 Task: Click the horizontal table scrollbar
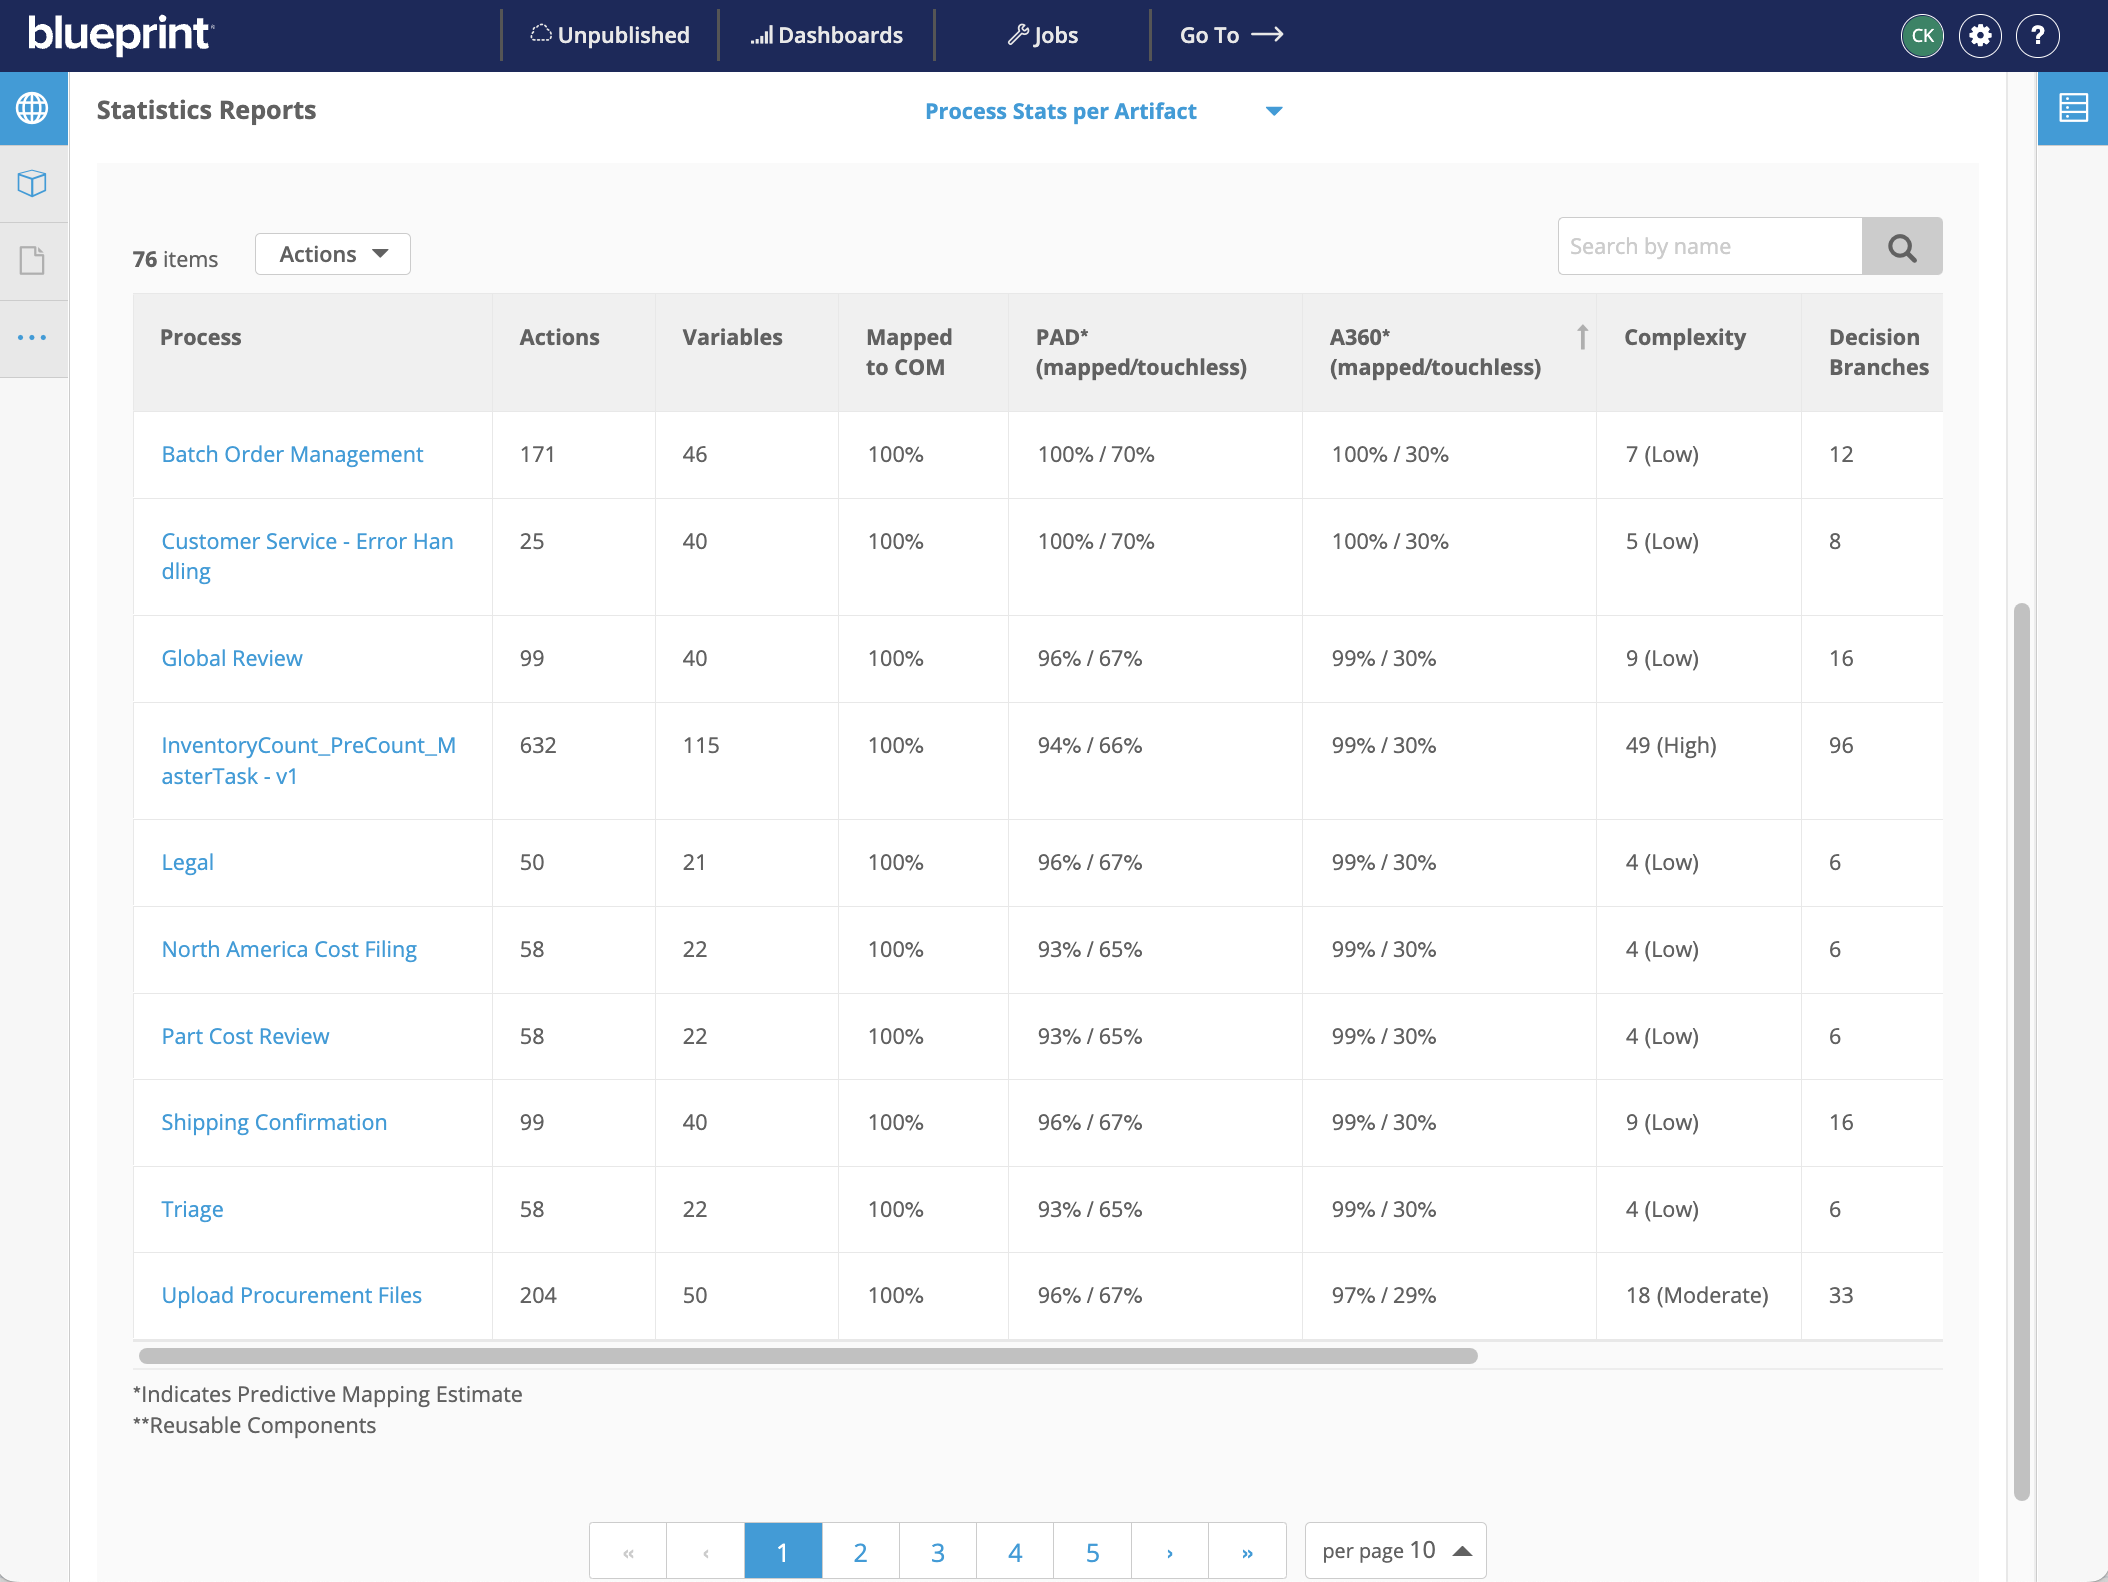(x=808, y=1356)
